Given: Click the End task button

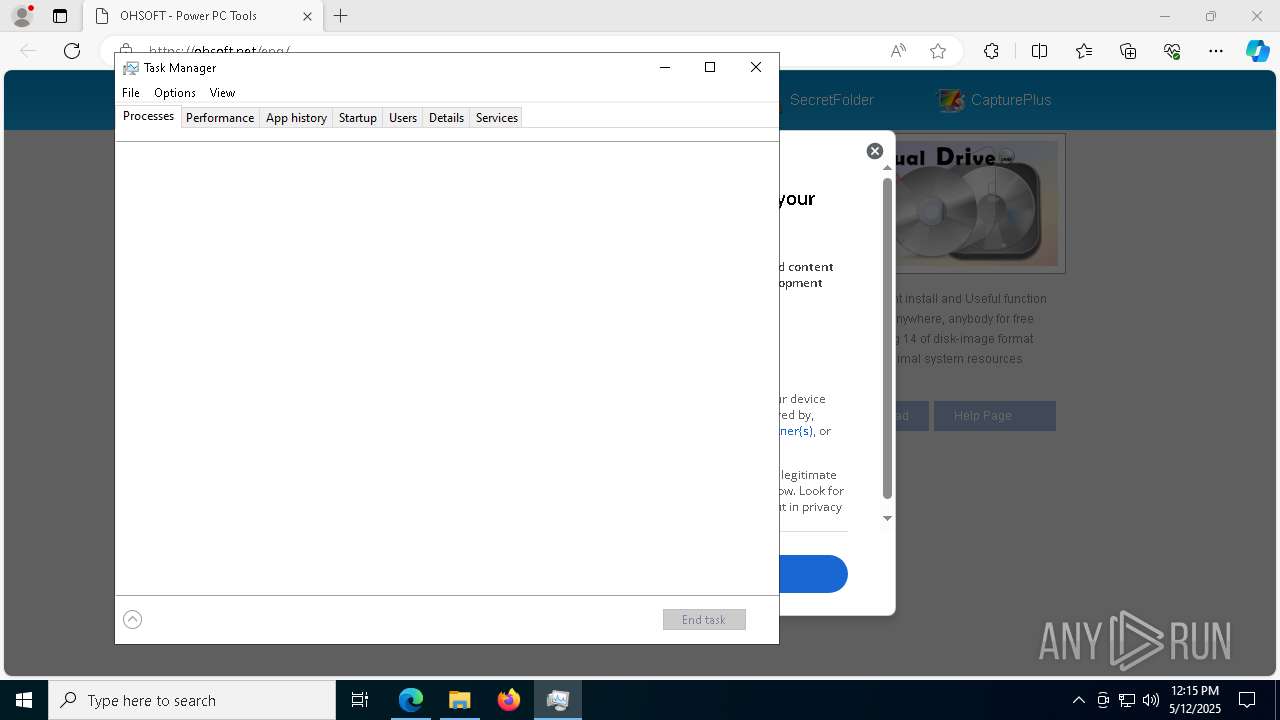Looking at the screenshot, I should tap(704, 620).
